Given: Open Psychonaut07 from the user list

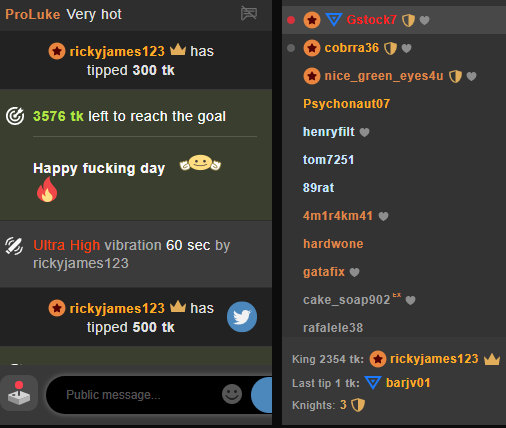Looking at the screenshot, I should coord(346,104).
